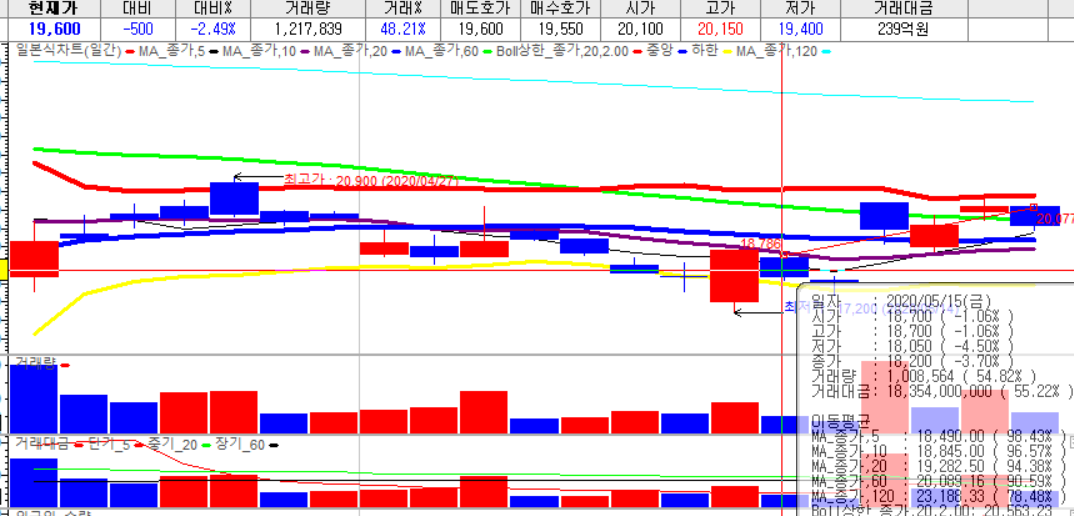Click the 일본식차트(일간) chart legend label

pyautogui.click(x=68, y=51)
